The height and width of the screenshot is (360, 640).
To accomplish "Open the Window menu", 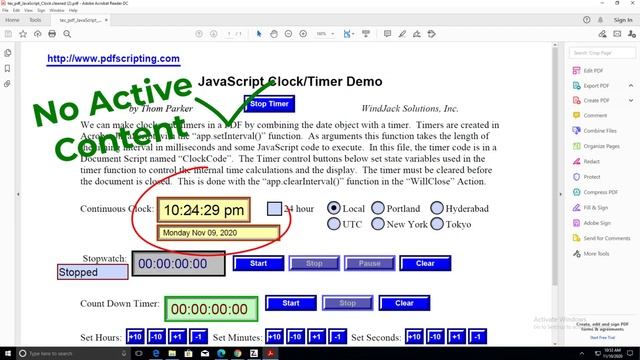I will tap(57, 10).
